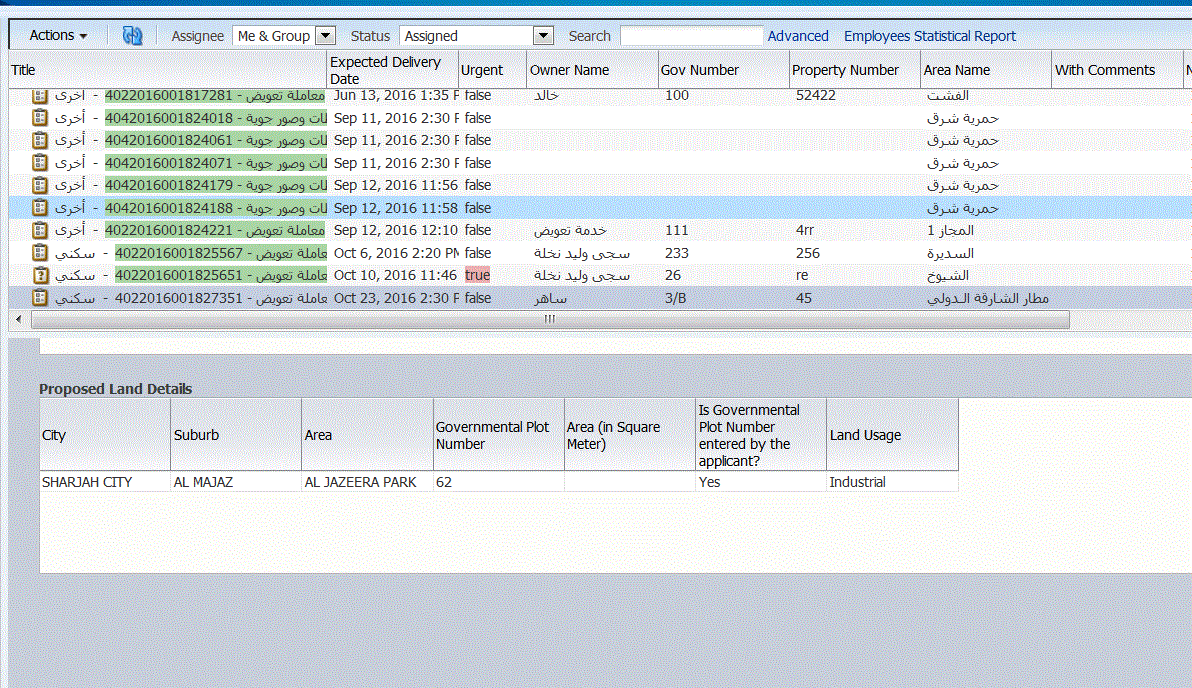Click date 'Sep 12, 2016 12:10' cell
This screenshot has height=688, width=1192.
(396, 230)
